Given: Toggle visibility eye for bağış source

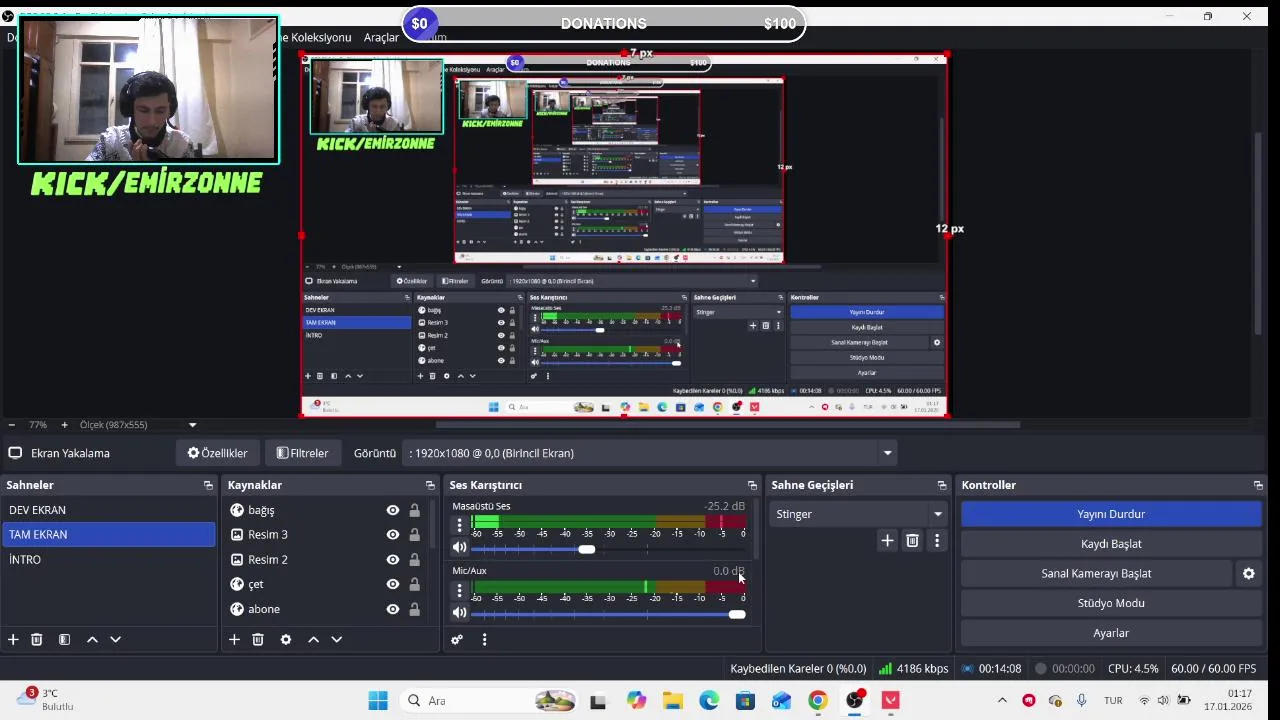Looking at the screenshot, I should (393, 510).
